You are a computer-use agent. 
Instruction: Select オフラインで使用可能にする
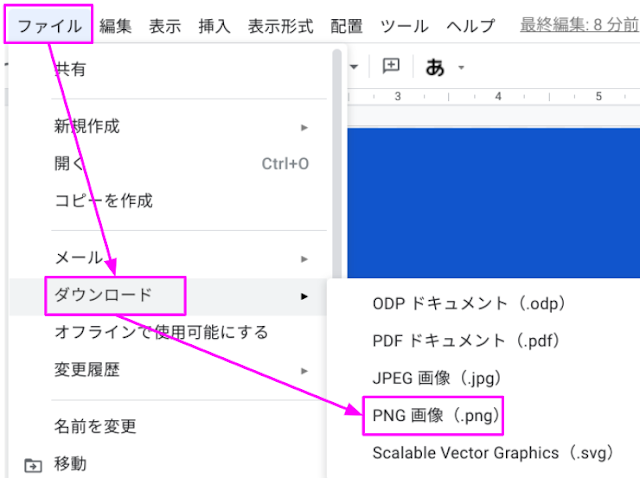(168, 333)
